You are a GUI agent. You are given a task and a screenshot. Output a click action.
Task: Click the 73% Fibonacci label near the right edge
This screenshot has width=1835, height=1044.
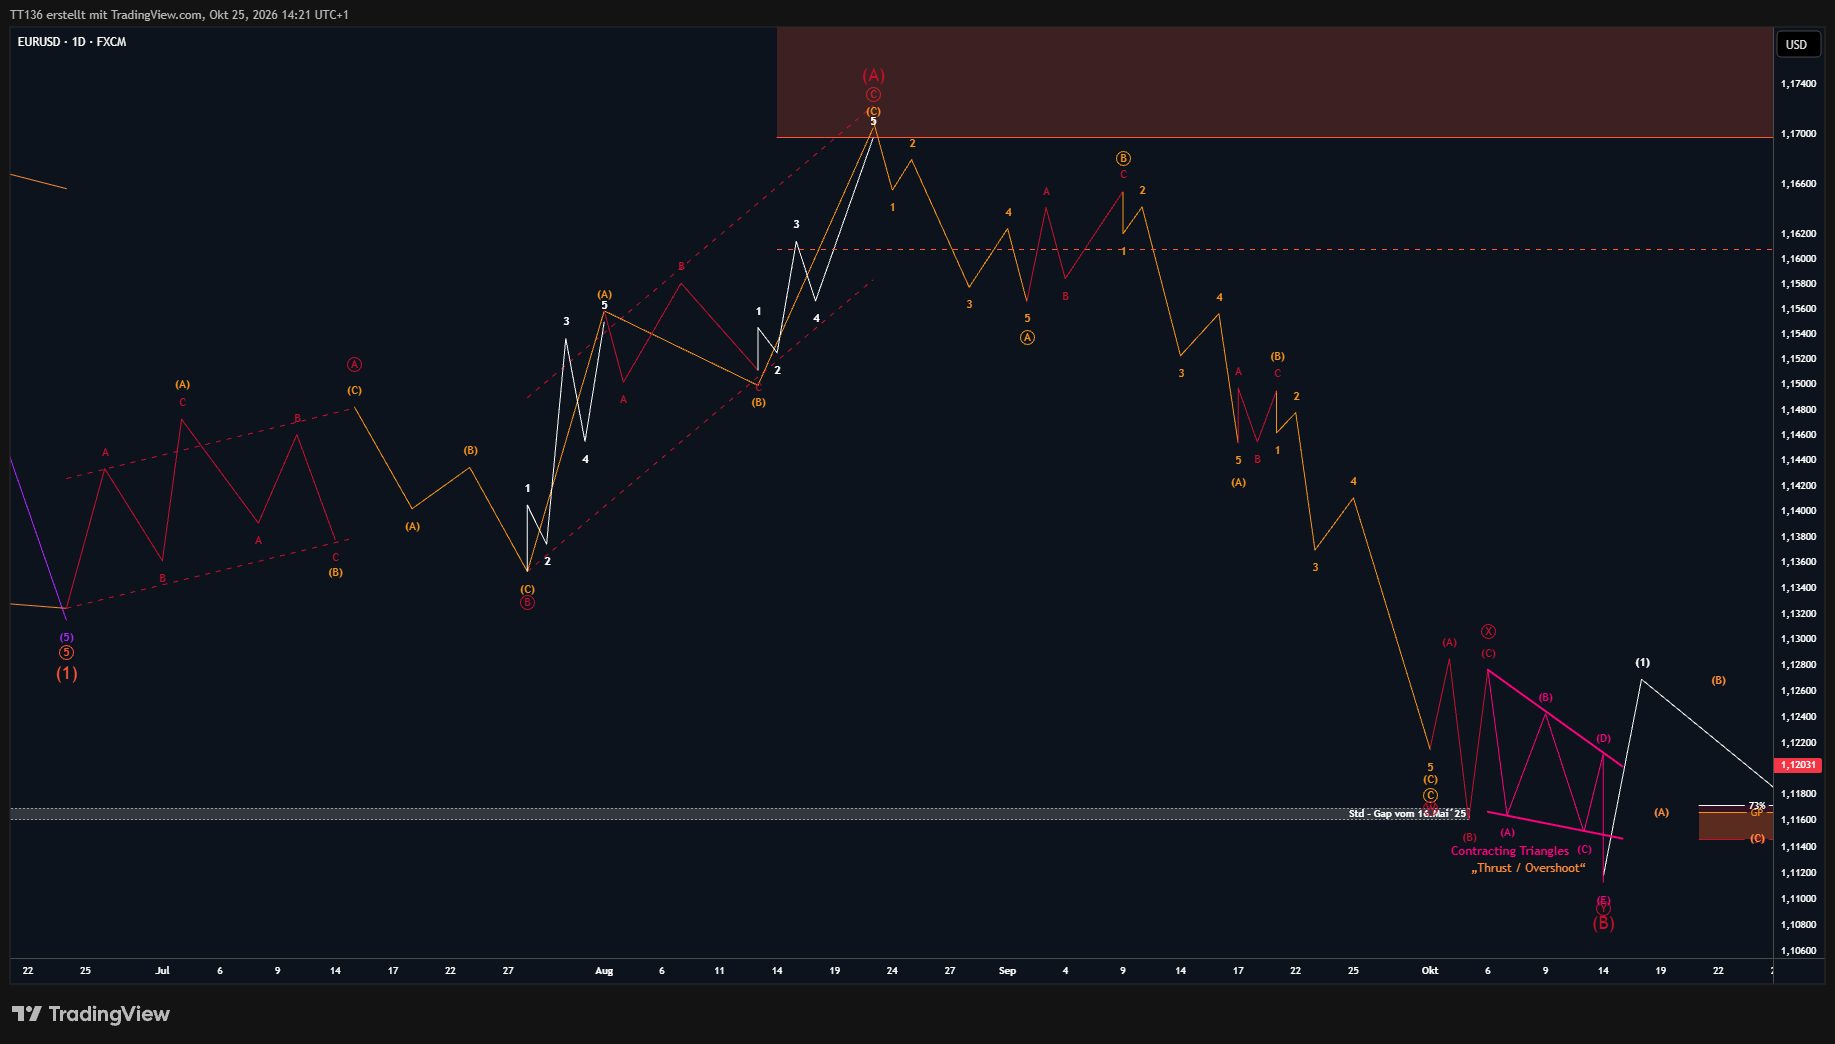pos(1757,805)
